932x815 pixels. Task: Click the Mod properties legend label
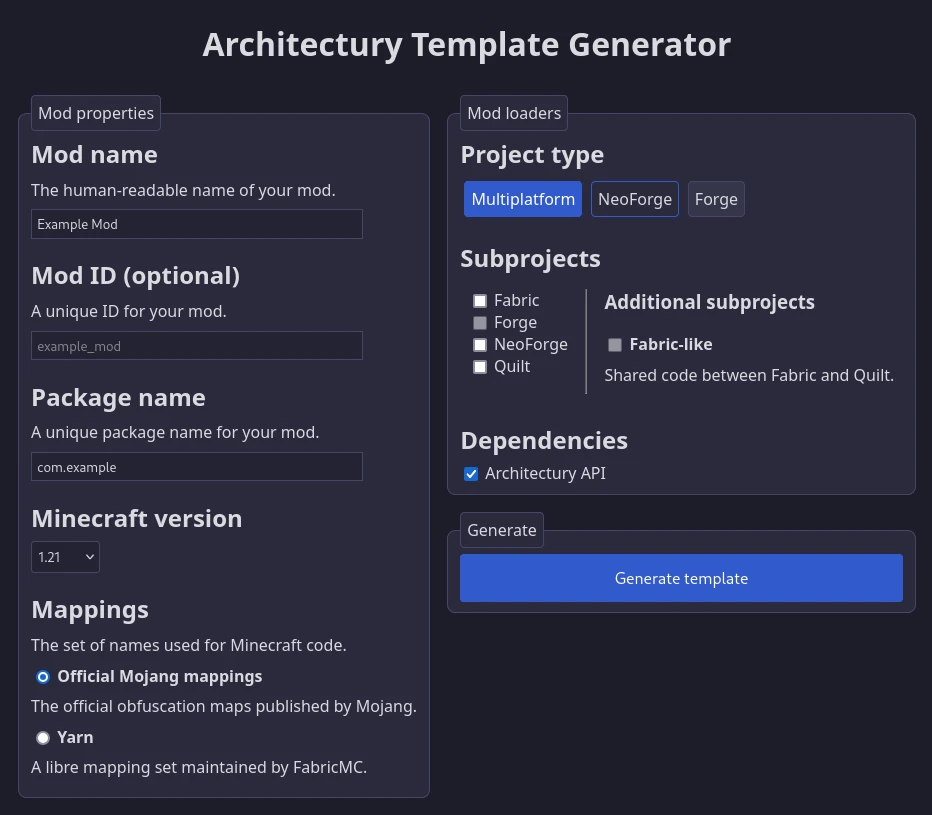pos(96,113)
